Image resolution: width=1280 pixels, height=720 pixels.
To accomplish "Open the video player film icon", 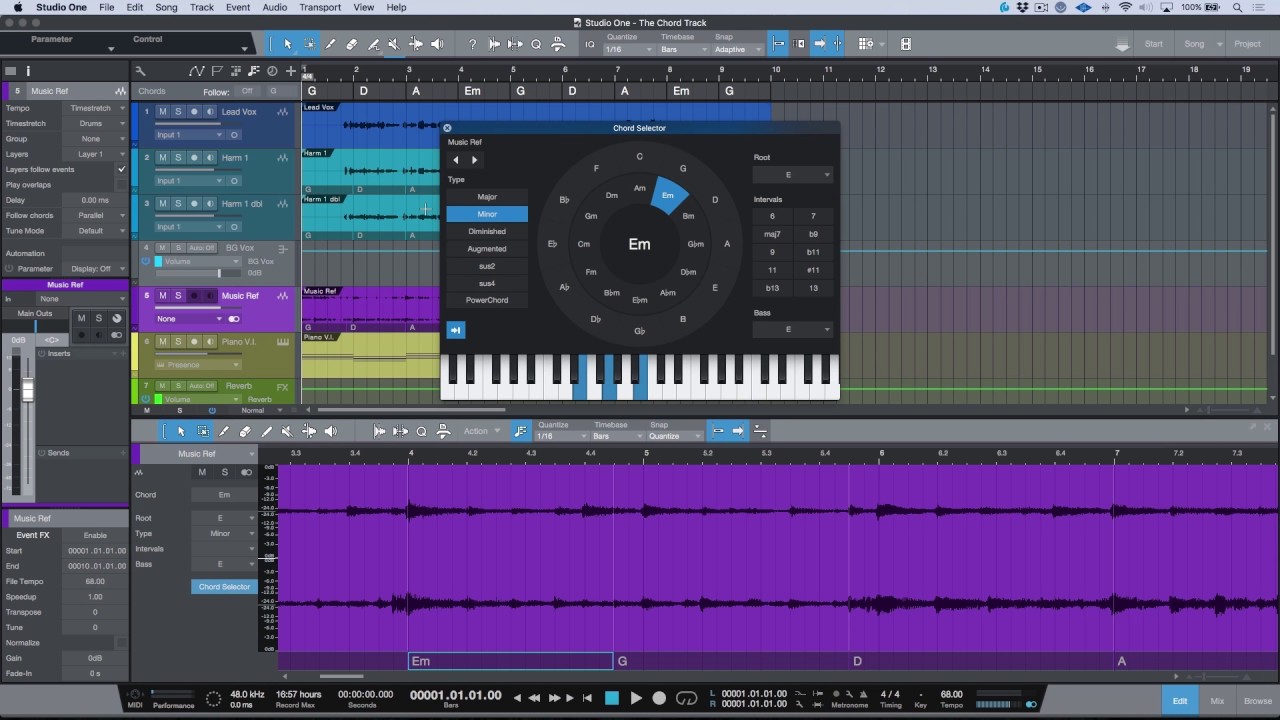I will (x=905, y=44).
